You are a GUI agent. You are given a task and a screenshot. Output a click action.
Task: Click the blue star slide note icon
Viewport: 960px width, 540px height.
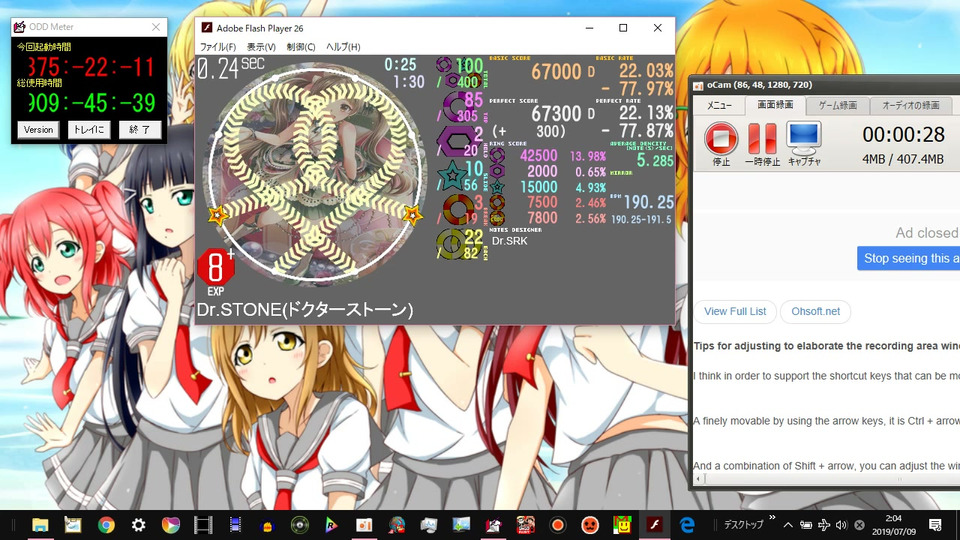pos(452,176)
